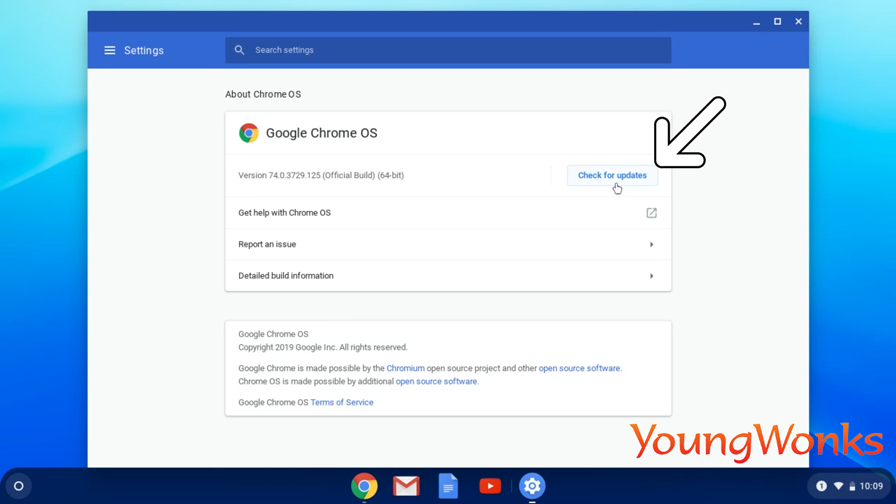Close the Settings window
Image resolution: width=896 pixels, height=504 pixels.
[798, 22]
